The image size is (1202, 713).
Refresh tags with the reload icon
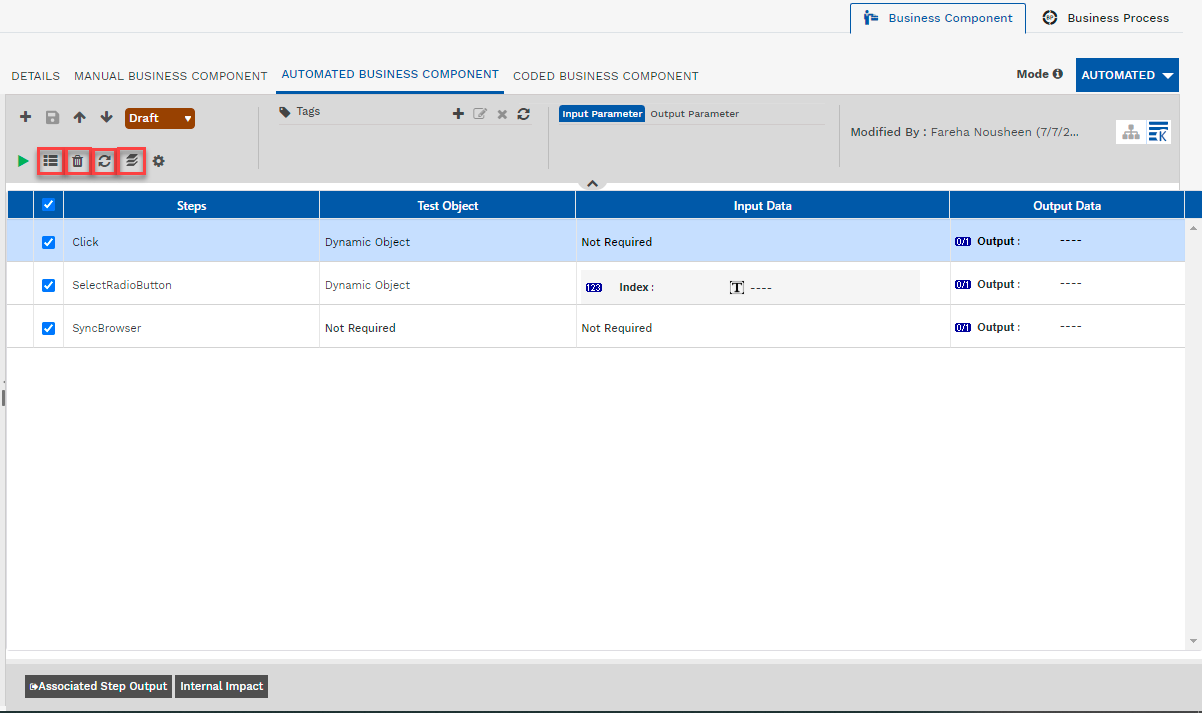click(523, 114)
